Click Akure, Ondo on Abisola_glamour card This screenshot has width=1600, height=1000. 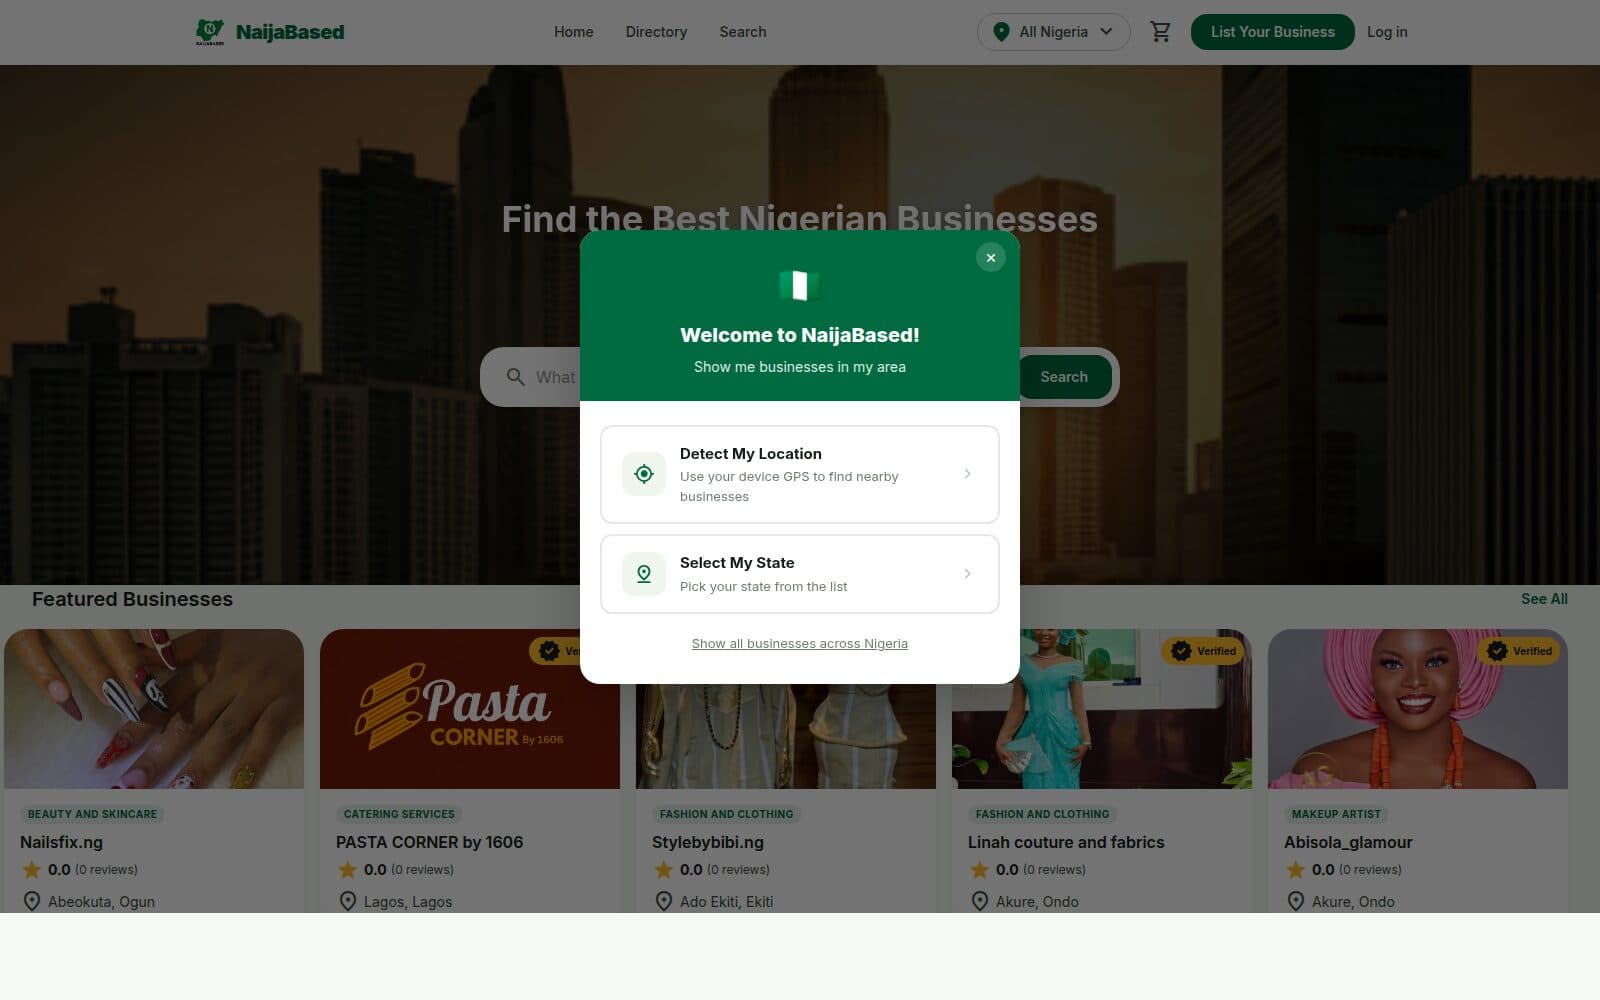pos(1353,902)
